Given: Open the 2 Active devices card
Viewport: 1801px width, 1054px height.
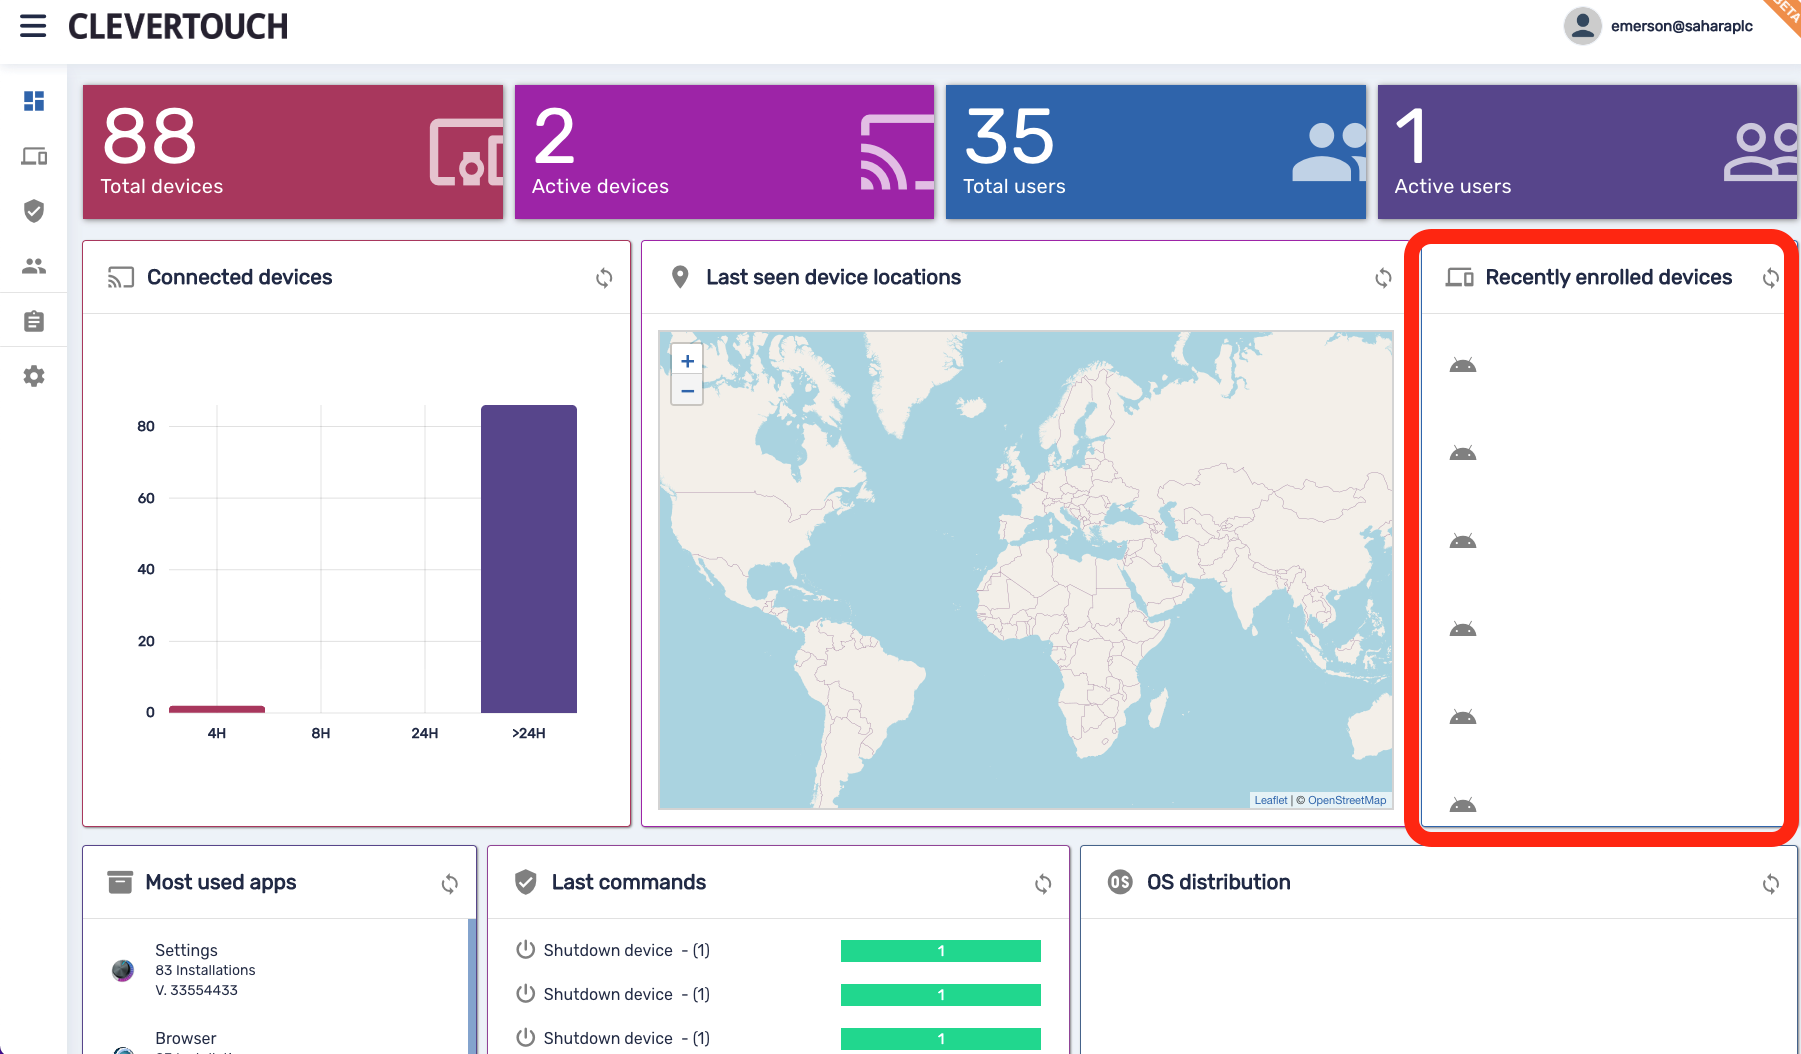Looking at the screenshot, I should 724,152.
